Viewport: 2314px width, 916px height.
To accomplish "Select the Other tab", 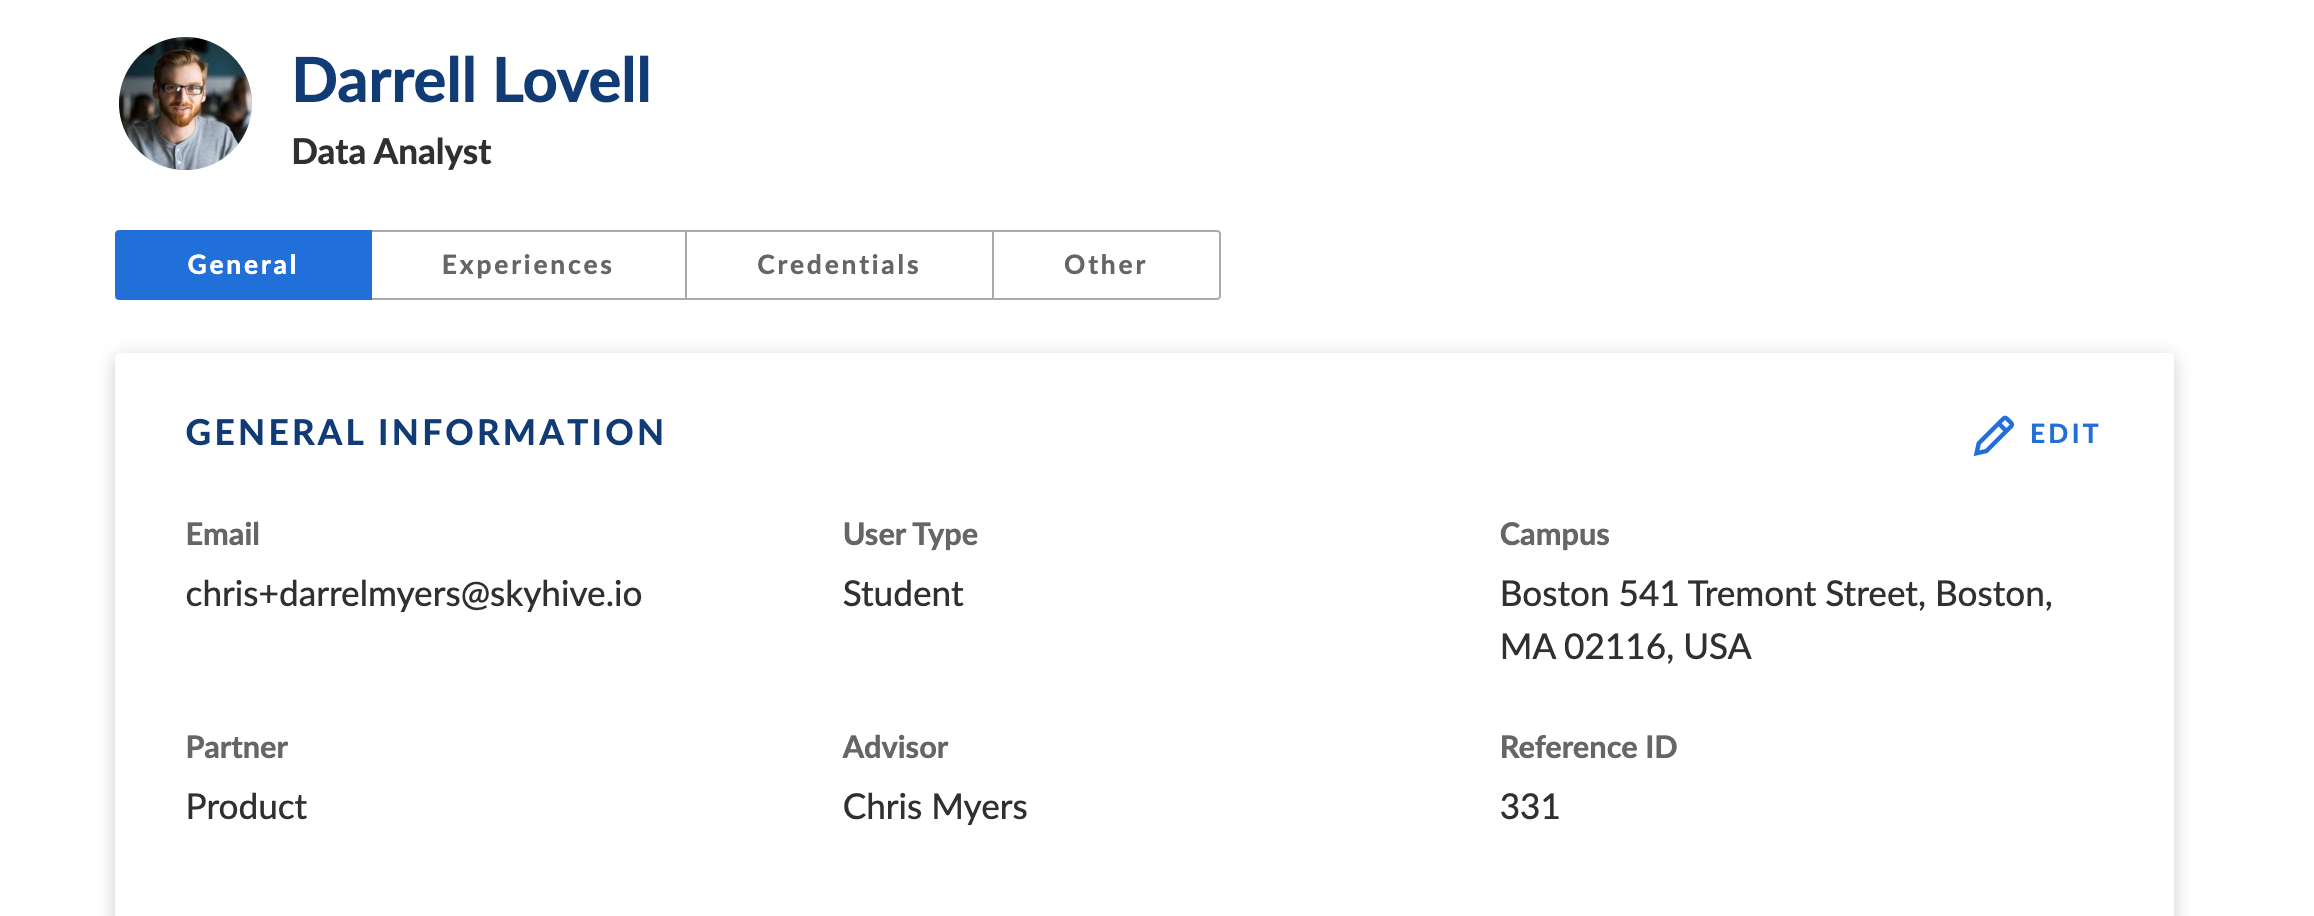I will click(1105, 265).
